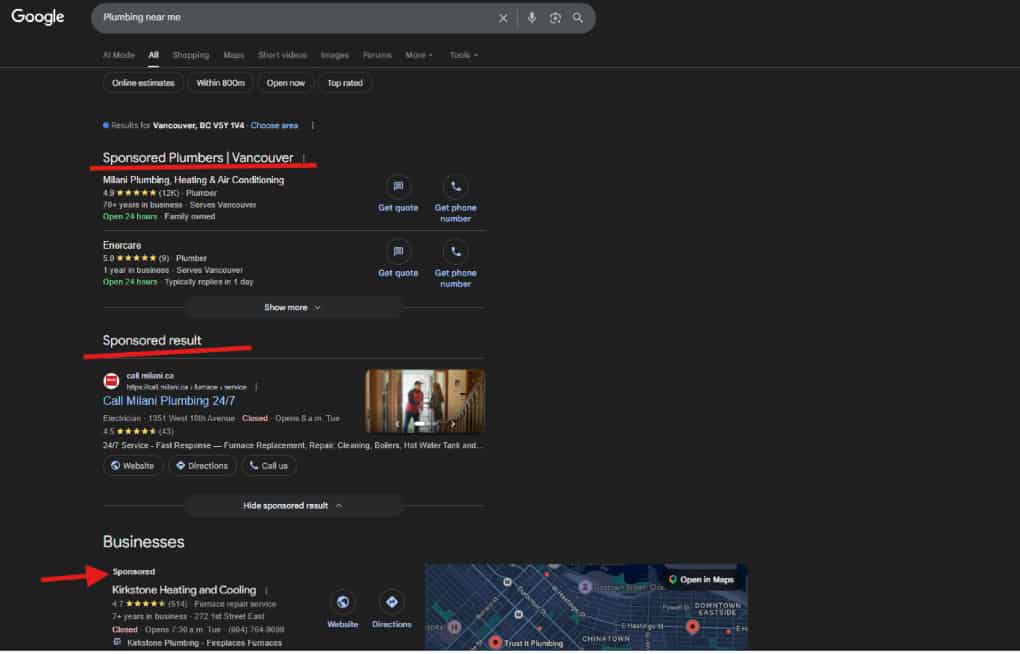The image size is (1020, 654).
Task: Switch to the Maps tab
Action: [233, 55]
